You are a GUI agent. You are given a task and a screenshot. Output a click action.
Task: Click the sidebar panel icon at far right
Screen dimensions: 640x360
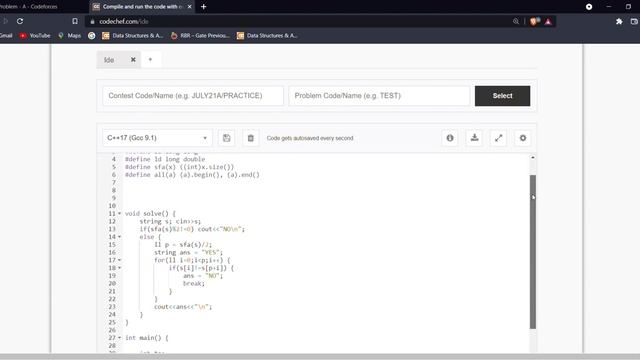tap(635, 21)
